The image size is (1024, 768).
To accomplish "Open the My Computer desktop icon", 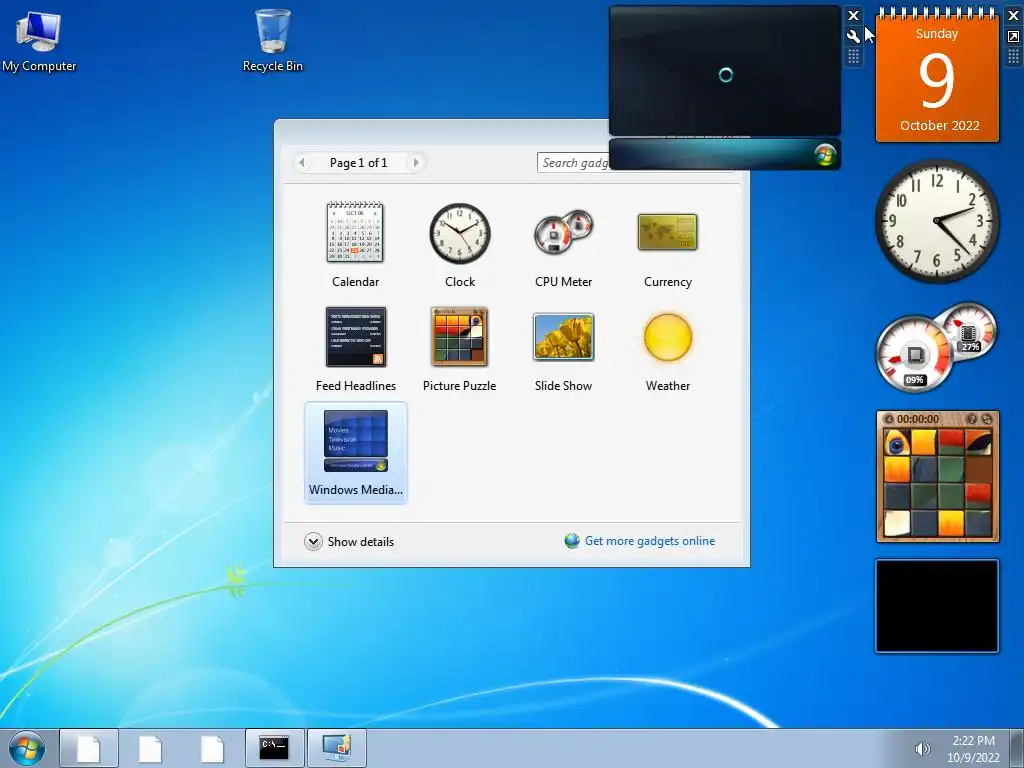I will tap(39, 40).
